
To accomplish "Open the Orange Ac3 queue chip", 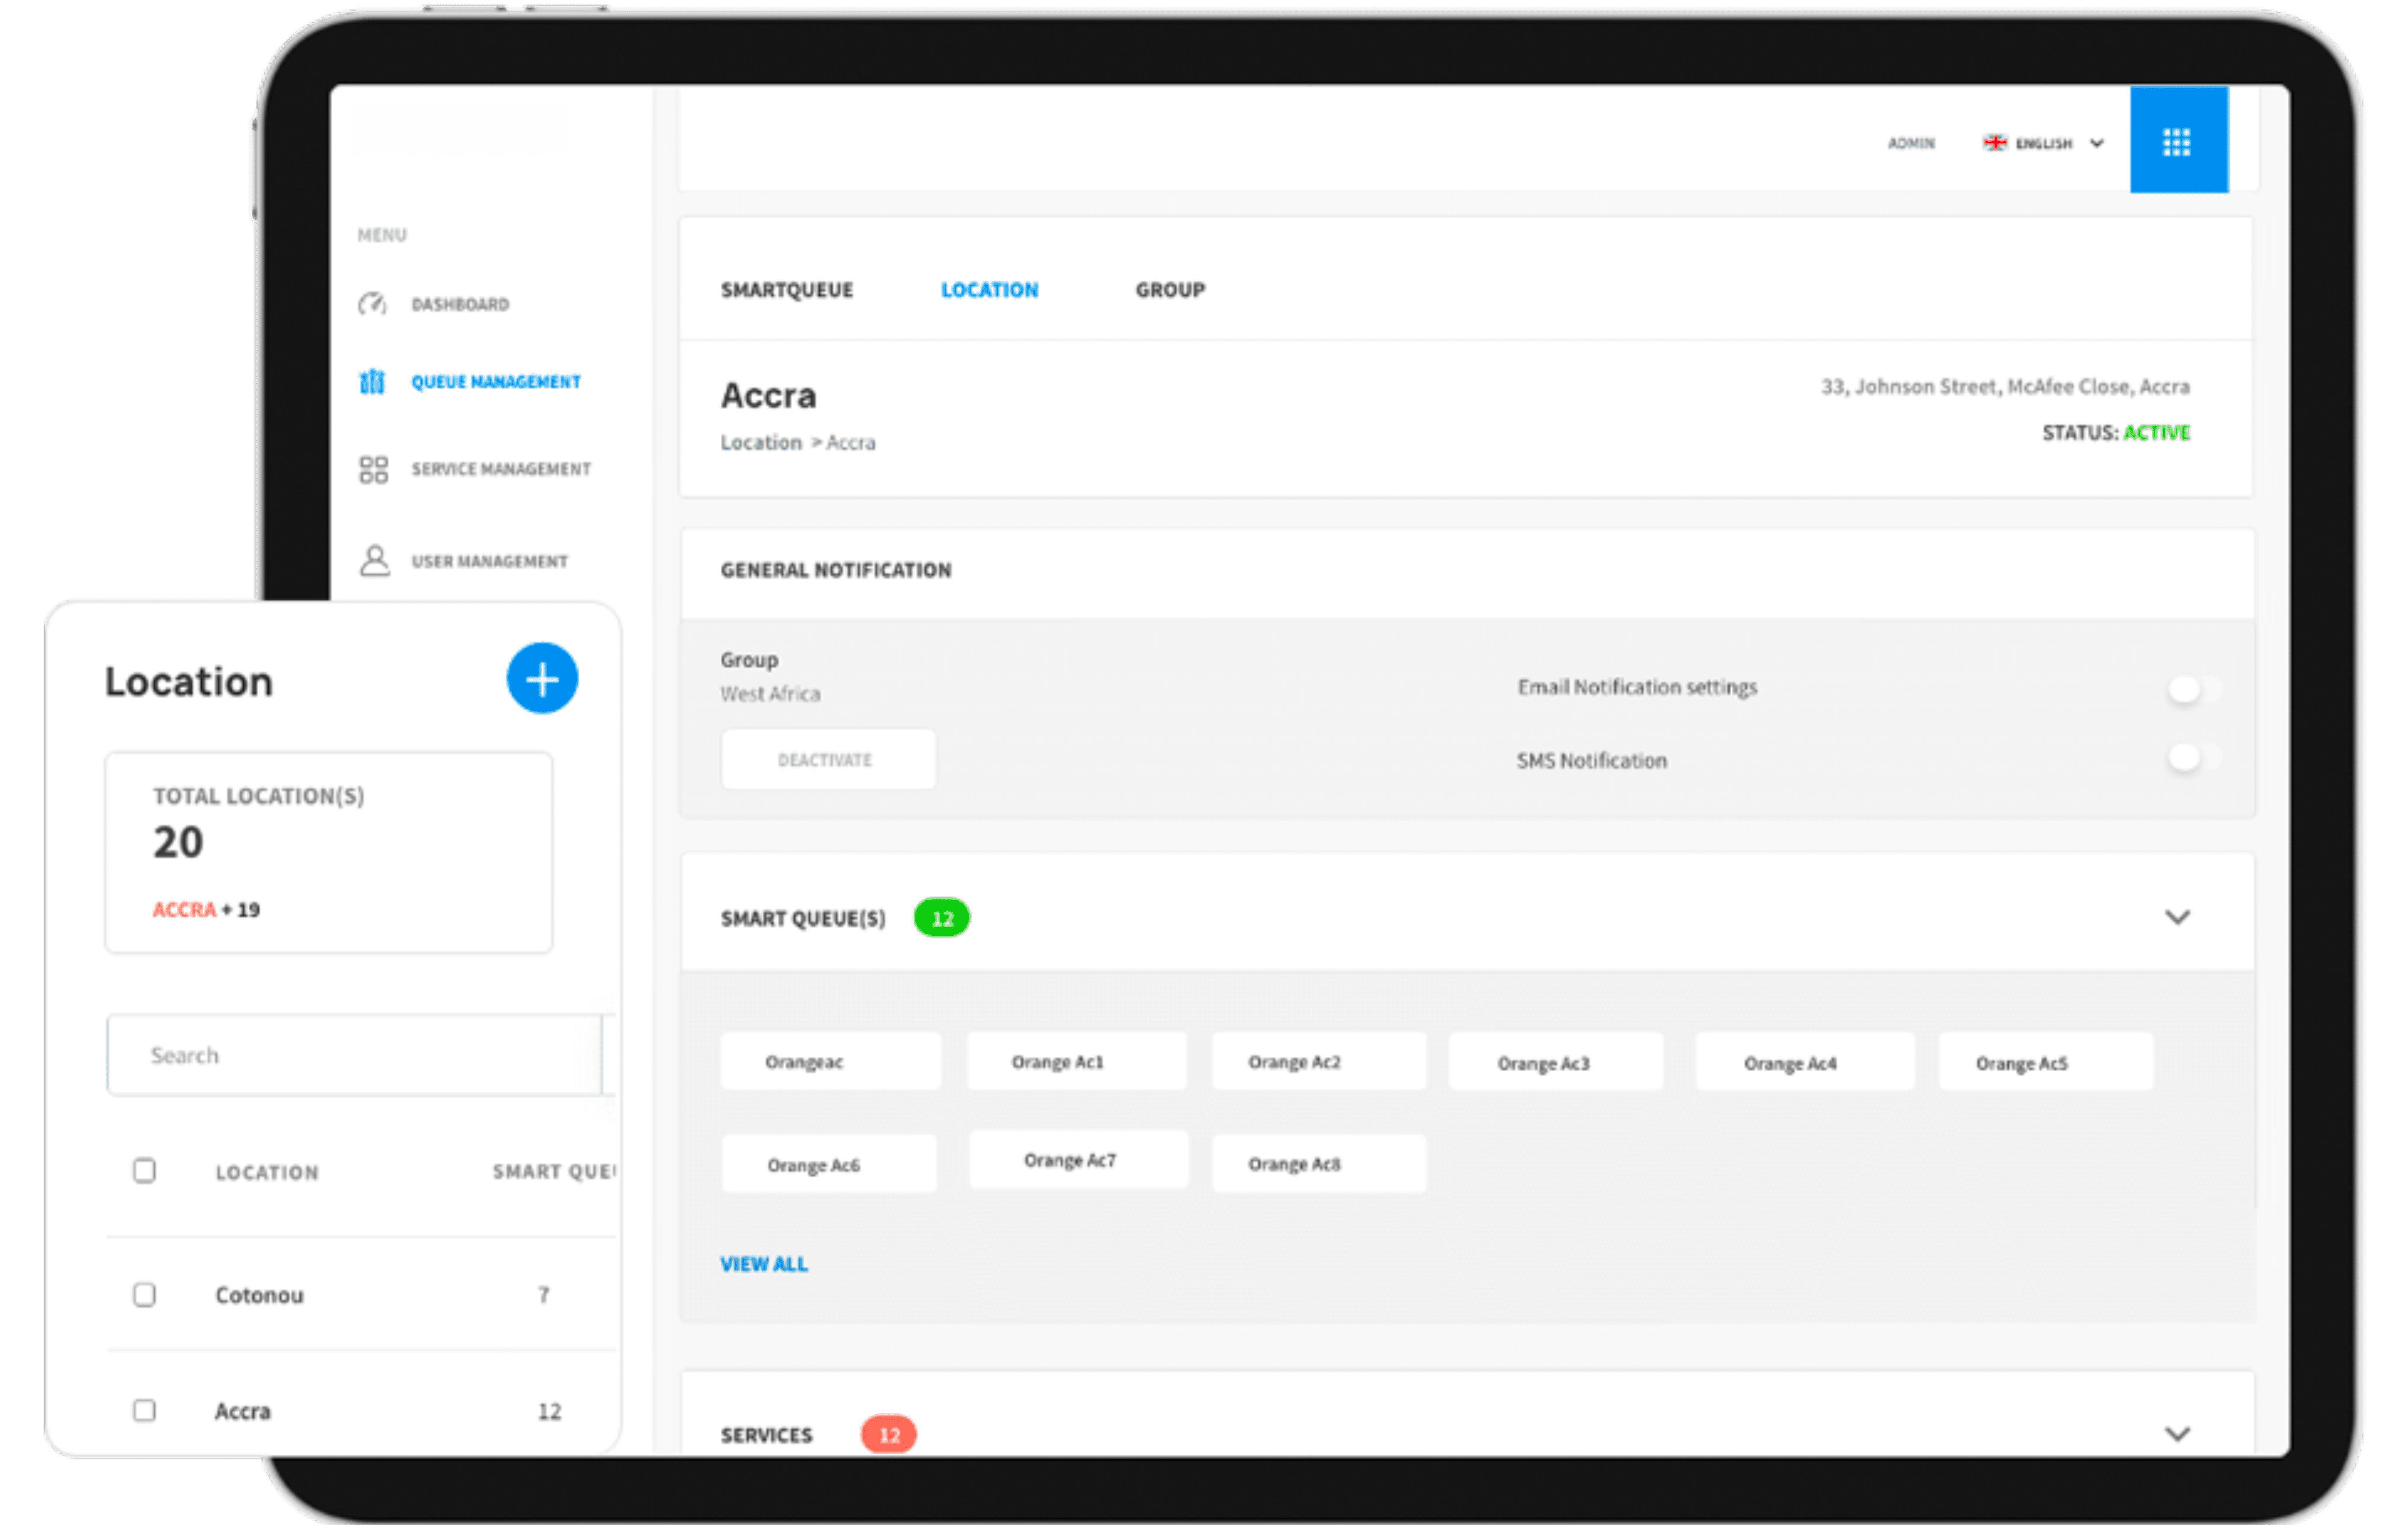I will pos(1556,1062).
